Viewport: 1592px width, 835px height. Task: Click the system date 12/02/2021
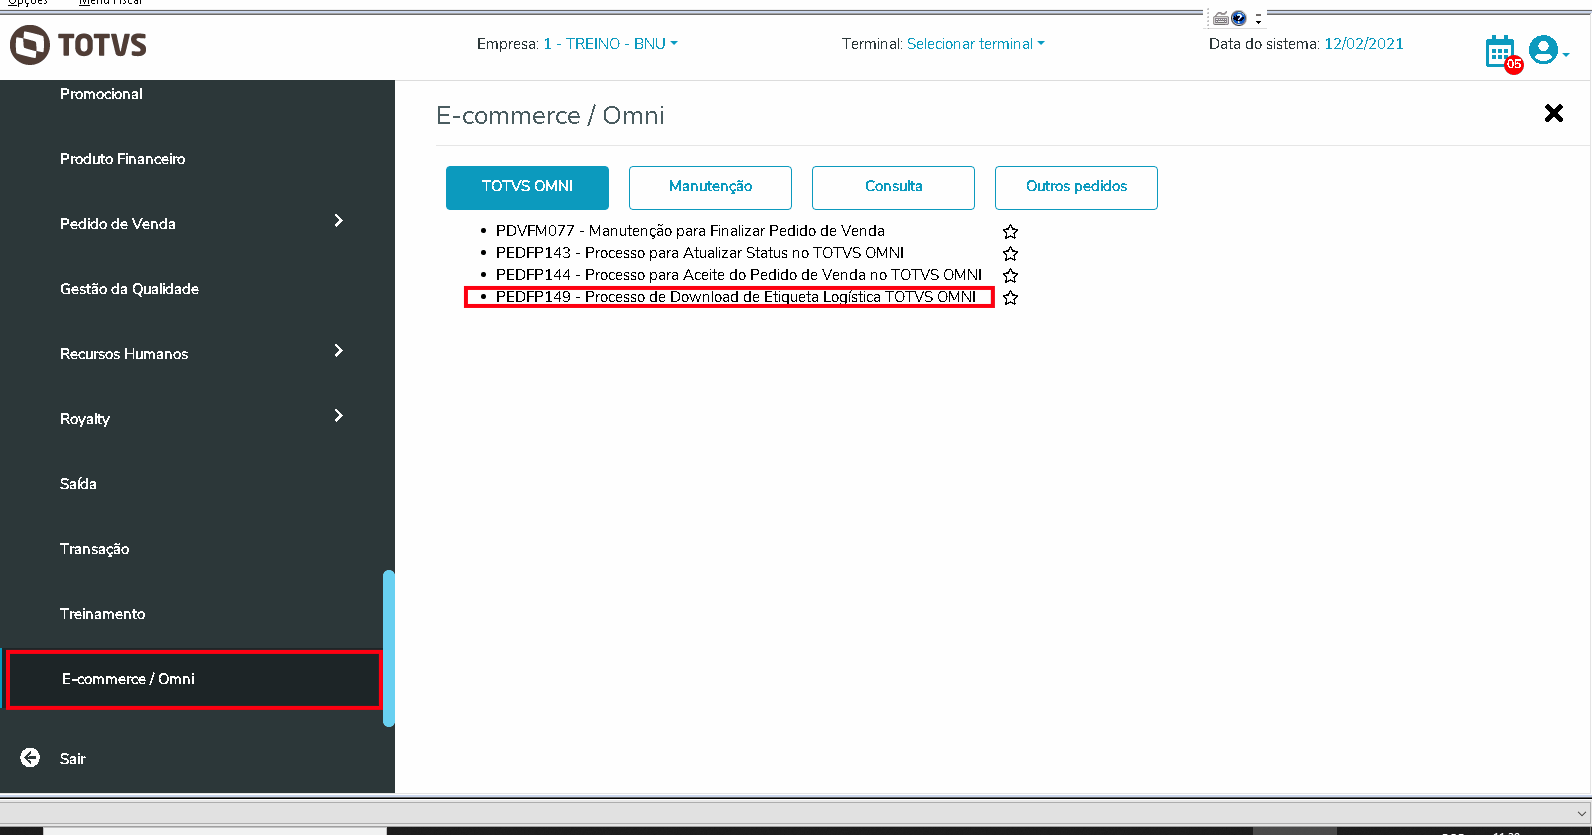[1364, 44]
